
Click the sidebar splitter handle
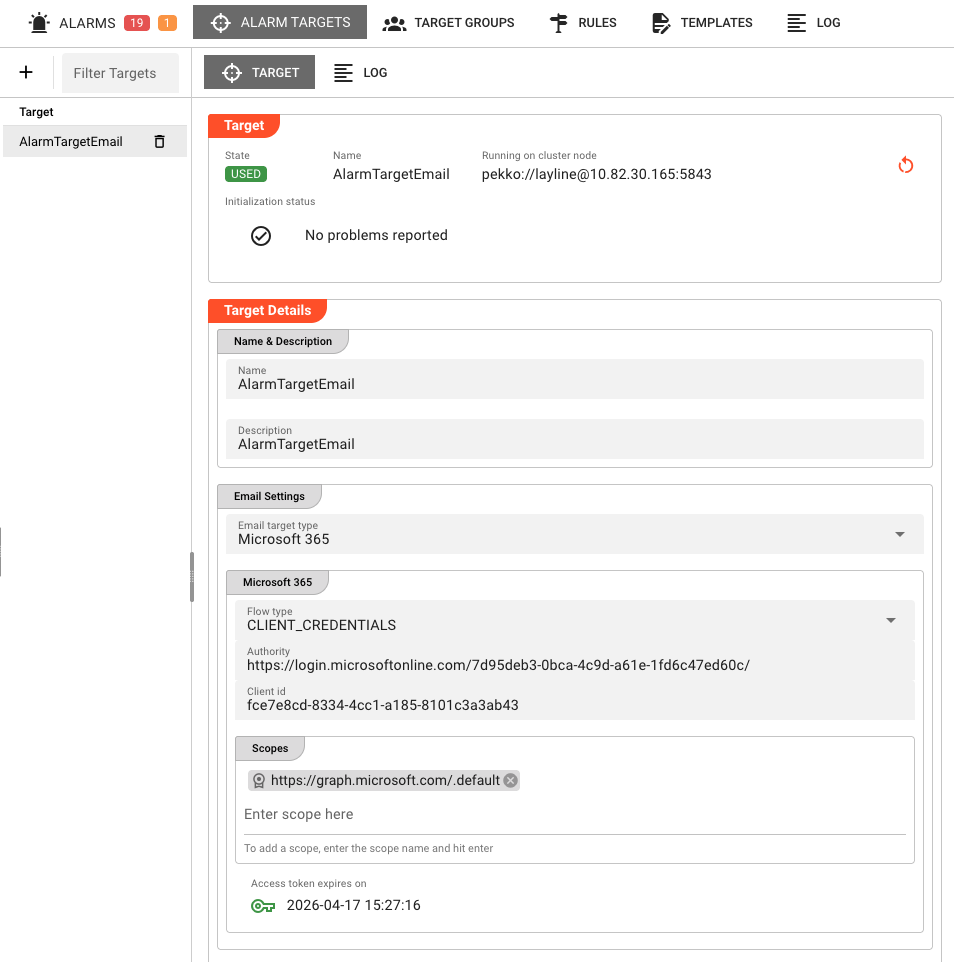192,577
